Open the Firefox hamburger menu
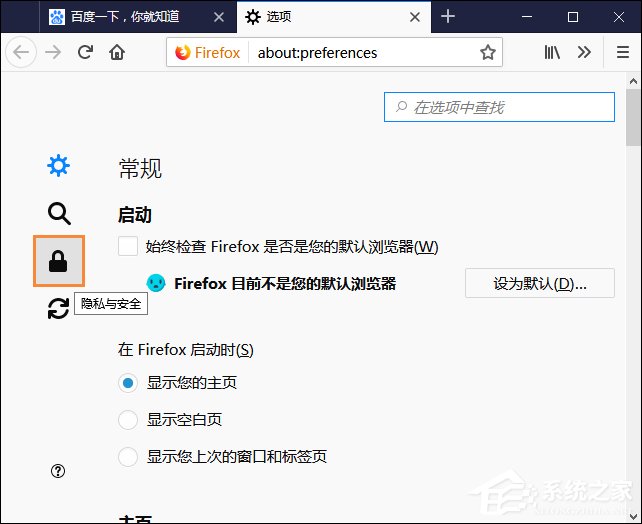Viewport: 642px width, 524px height. point(623,52)
